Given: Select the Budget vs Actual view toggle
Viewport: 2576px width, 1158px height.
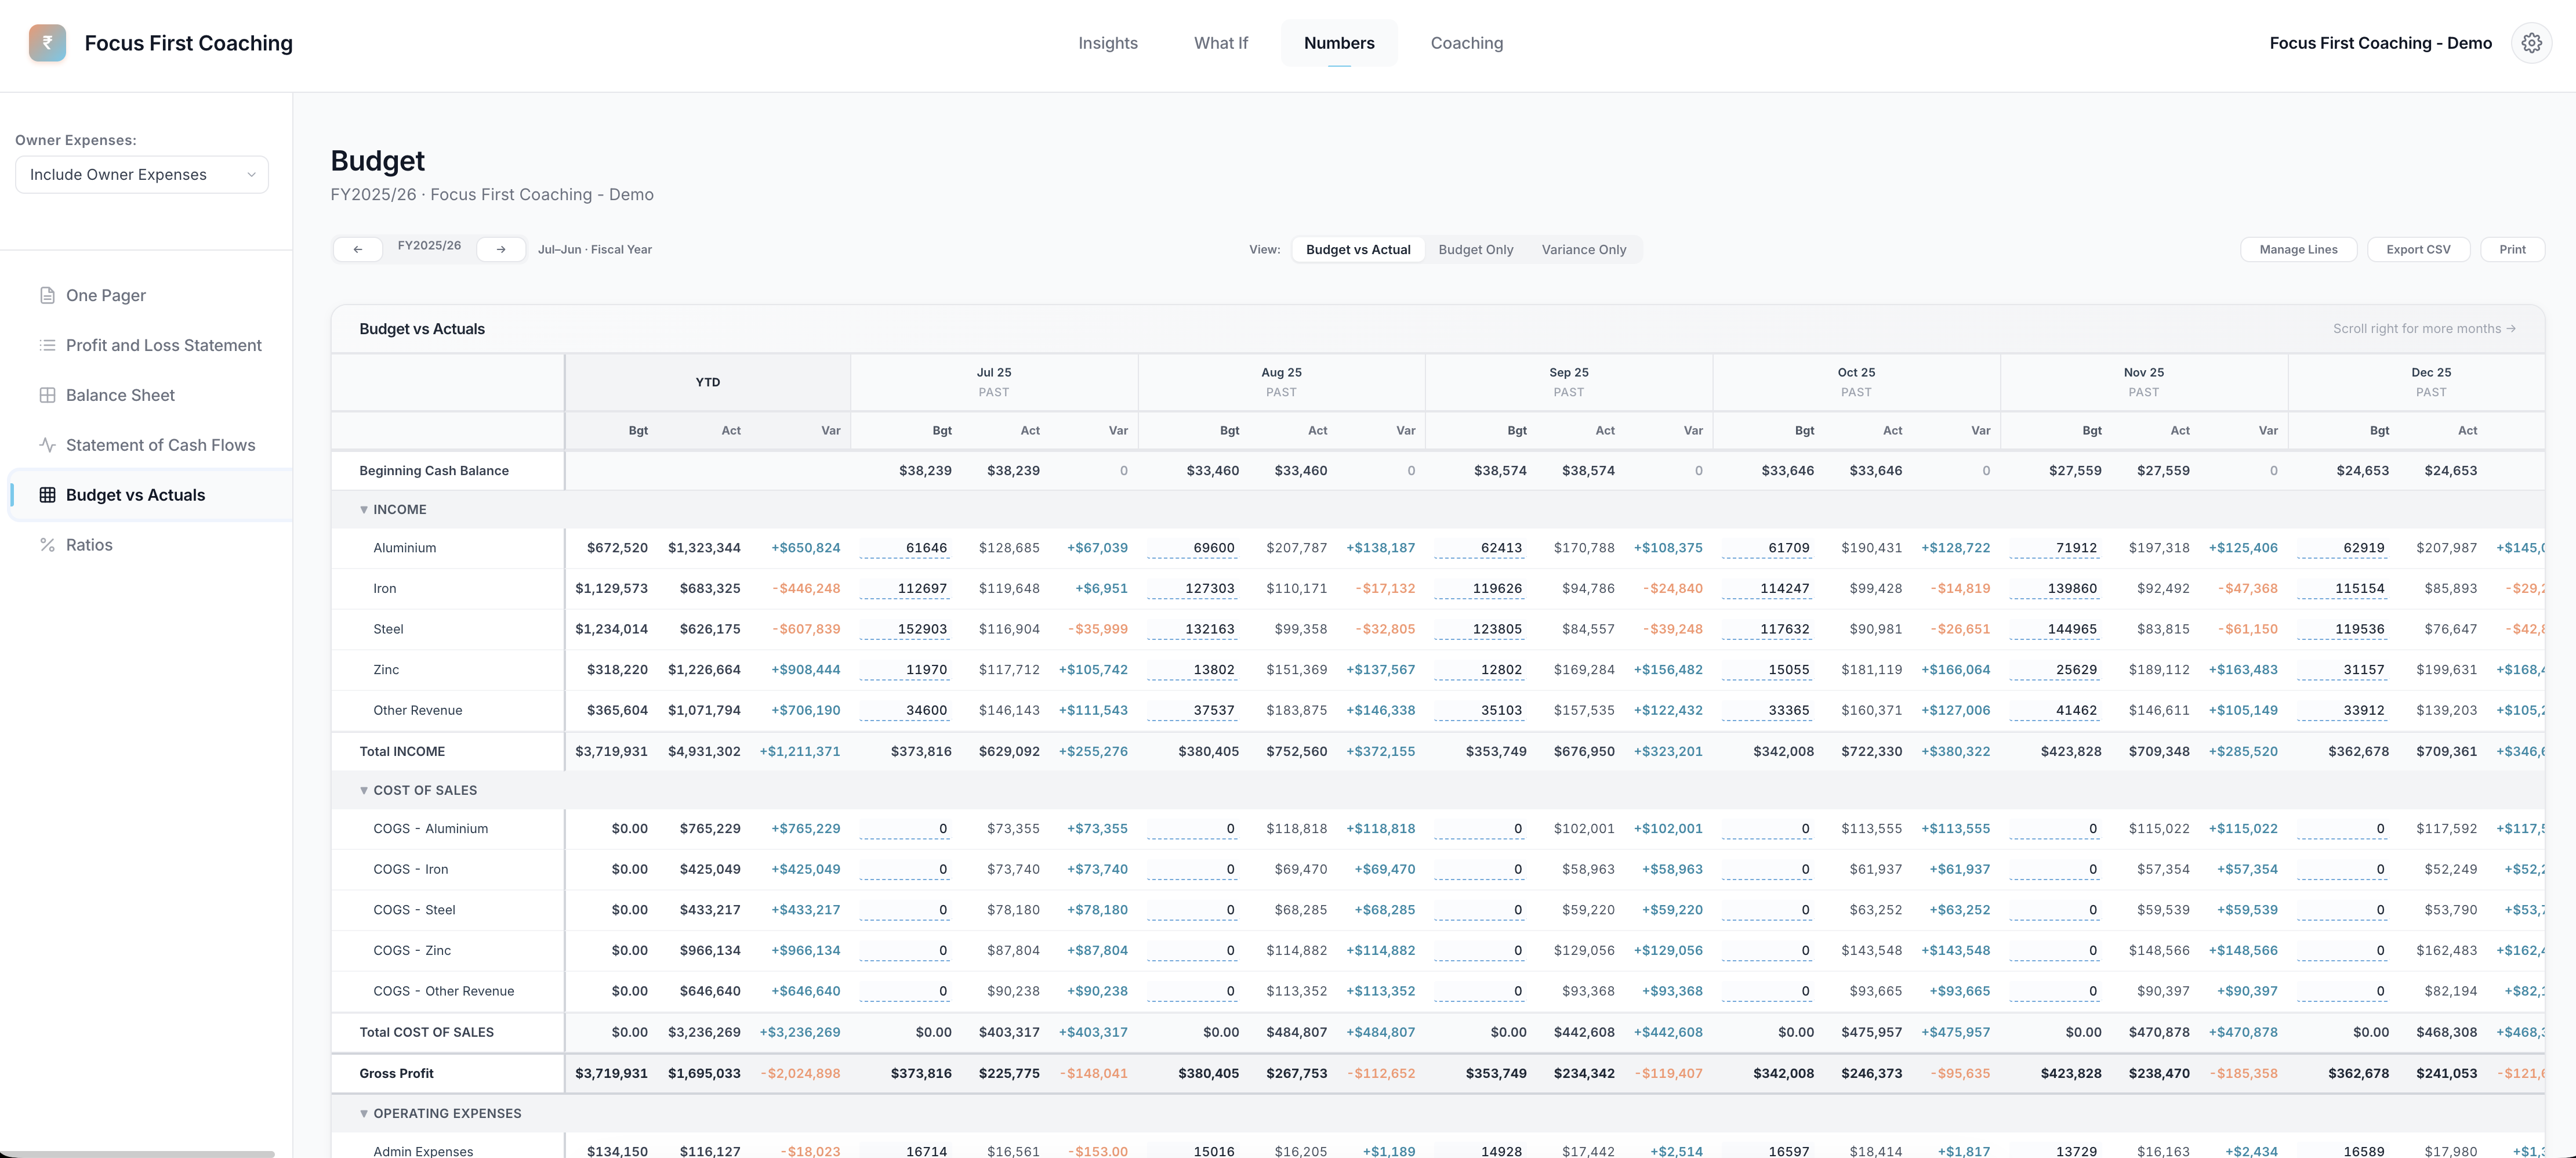Looking at the screenshot, I should [1358, 249].
